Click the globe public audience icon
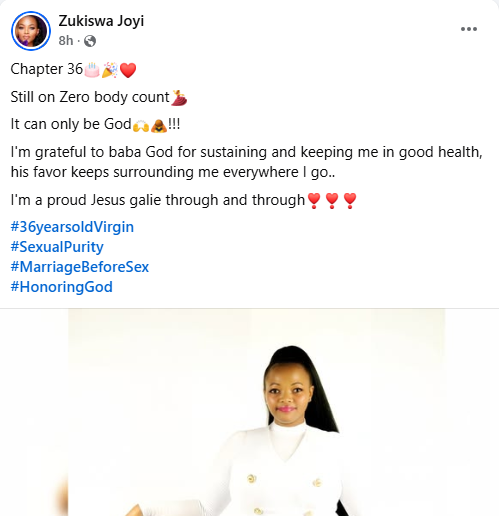This screenshot has height=516, width=499. (90, 41)
